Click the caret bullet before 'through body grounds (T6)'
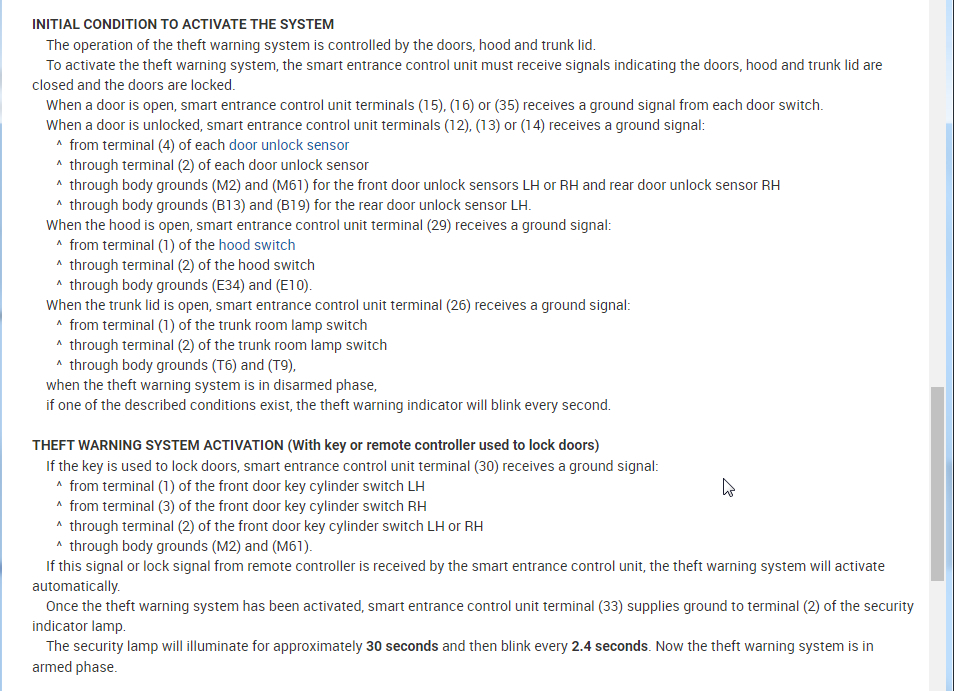The image size is (954, 691). point(60,366)
